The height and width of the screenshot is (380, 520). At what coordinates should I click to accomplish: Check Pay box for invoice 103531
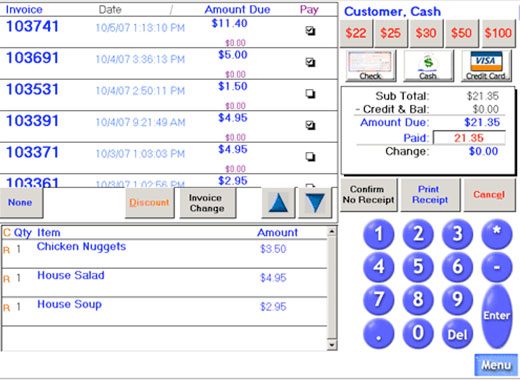pos(310,94)
